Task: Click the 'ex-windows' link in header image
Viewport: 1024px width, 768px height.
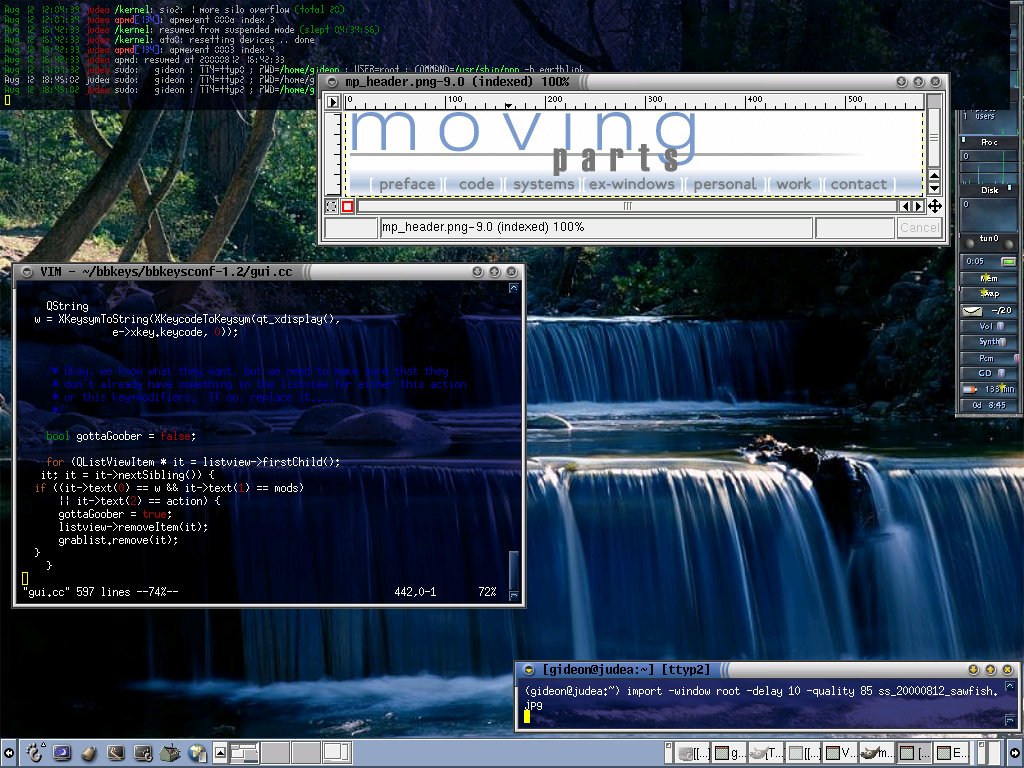Action: [632, 184]
